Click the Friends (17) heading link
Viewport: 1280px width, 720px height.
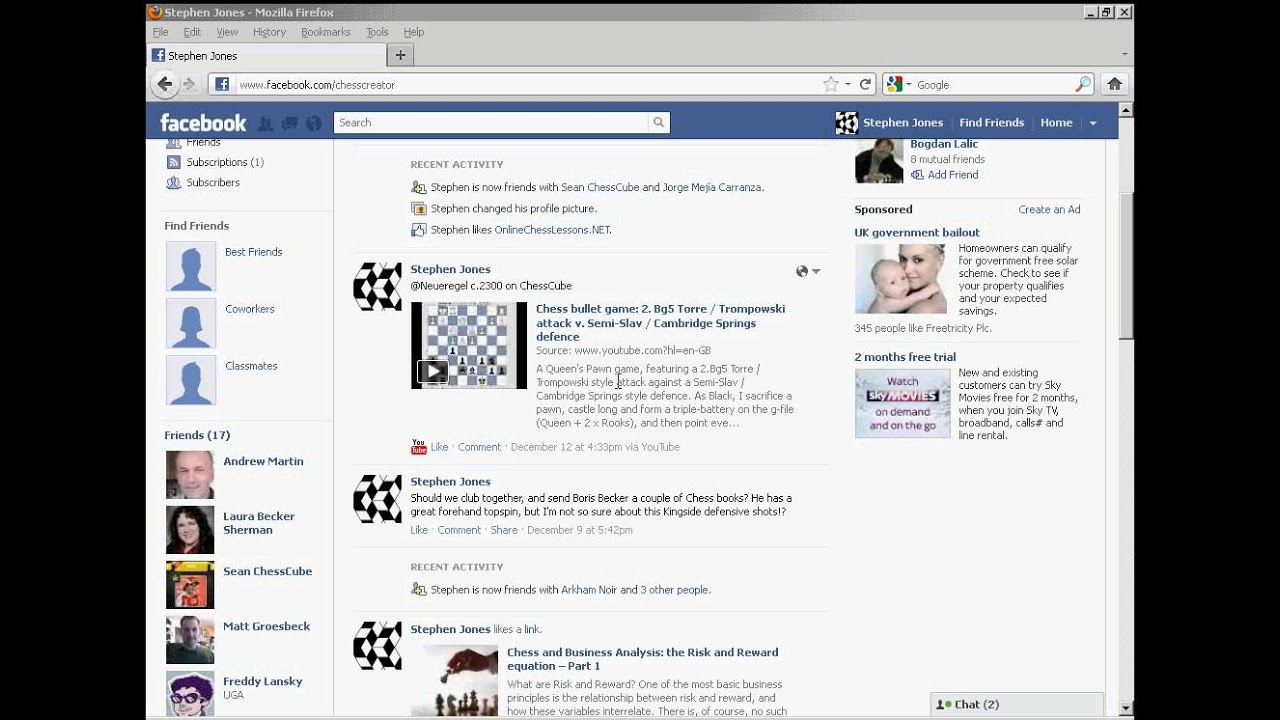197,435
